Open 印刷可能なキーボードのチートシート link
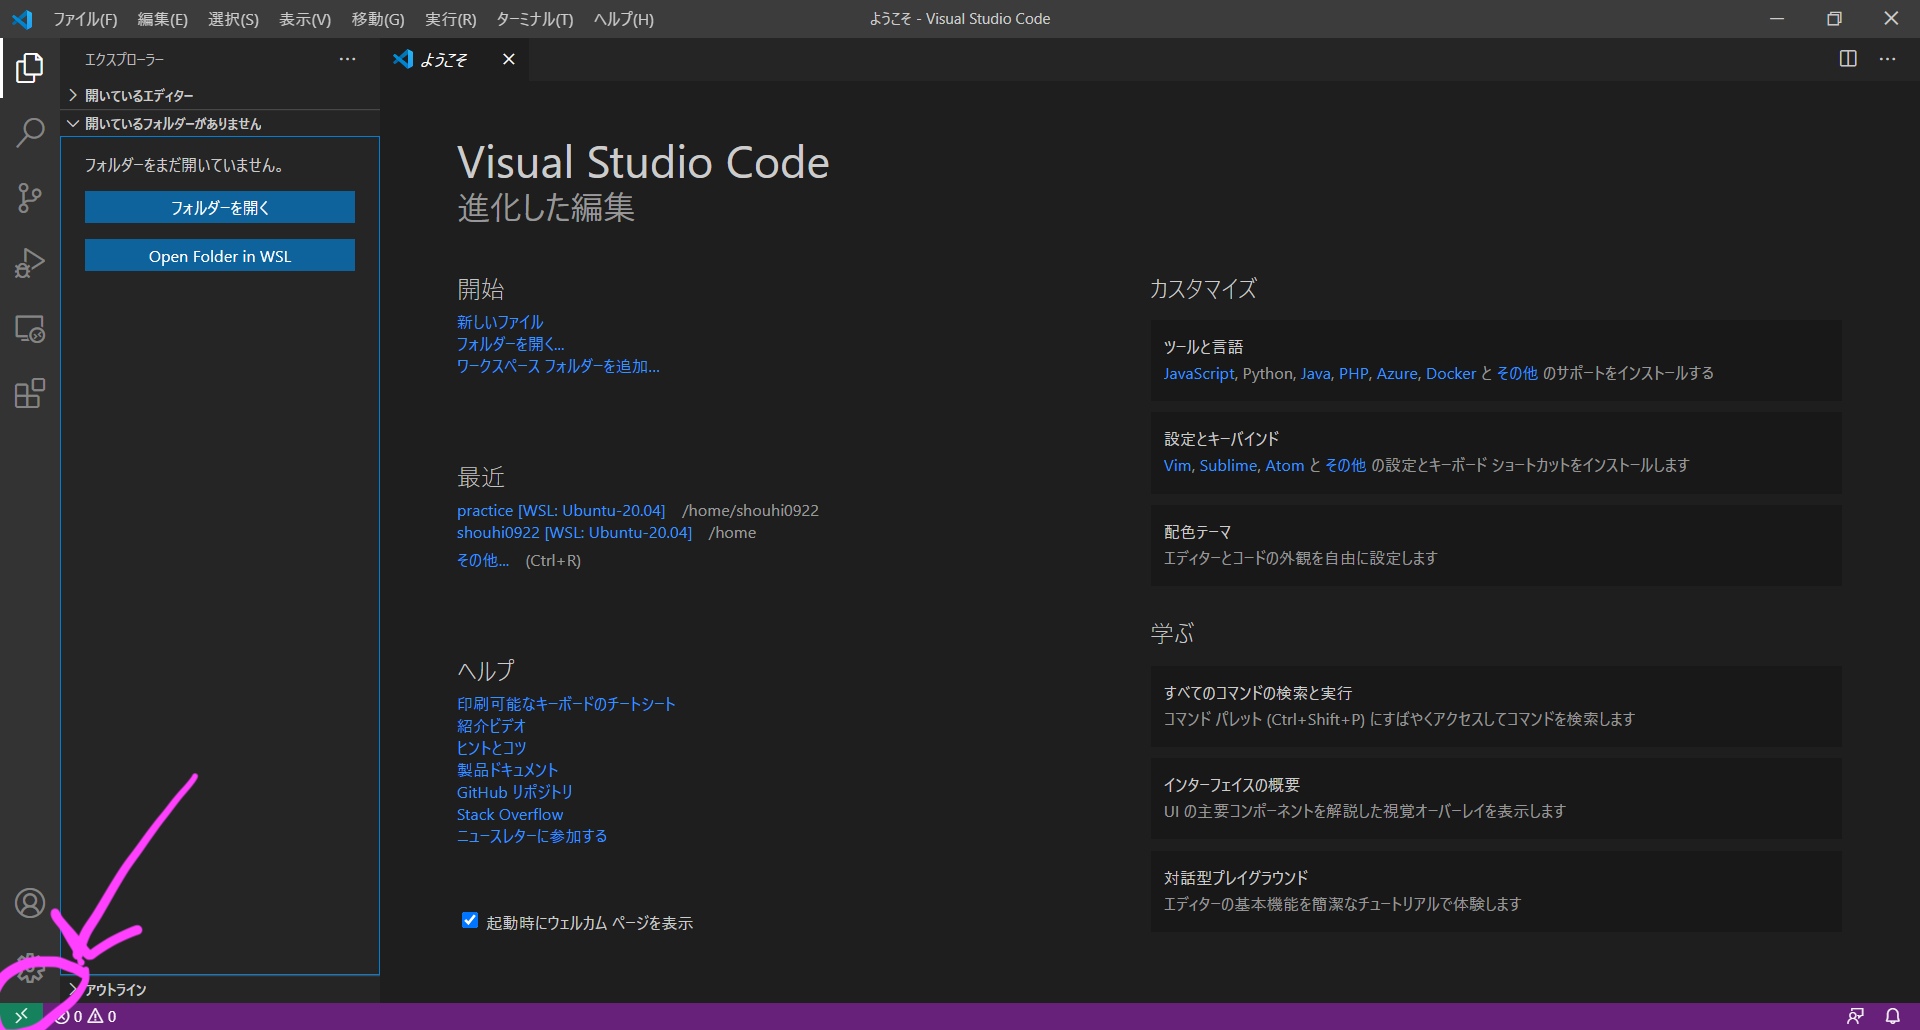Viewport: 1920px width, 1030px height. 566,704
